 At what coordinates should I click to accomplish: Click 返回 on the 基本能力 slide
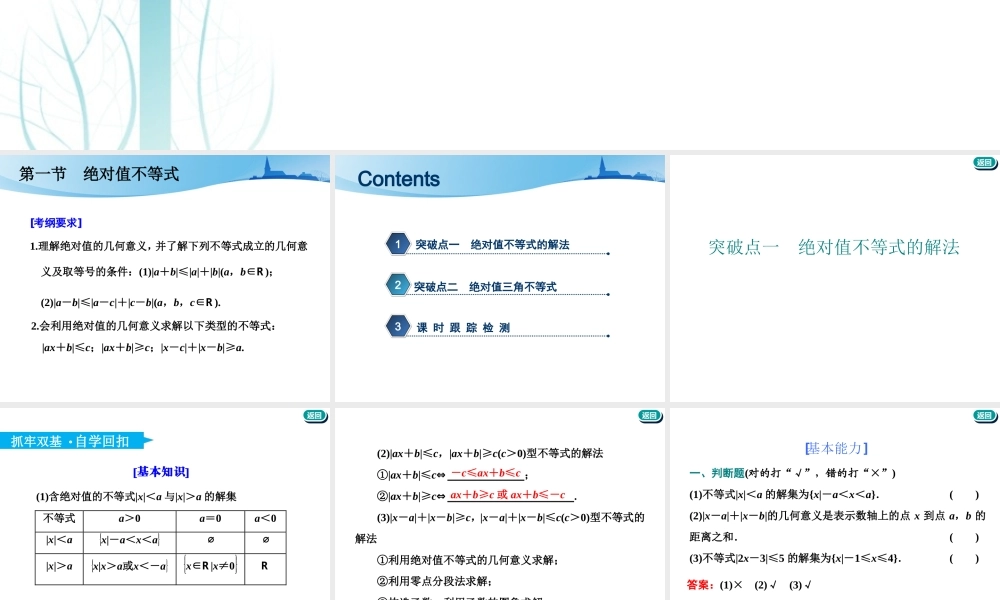point(983,416)
